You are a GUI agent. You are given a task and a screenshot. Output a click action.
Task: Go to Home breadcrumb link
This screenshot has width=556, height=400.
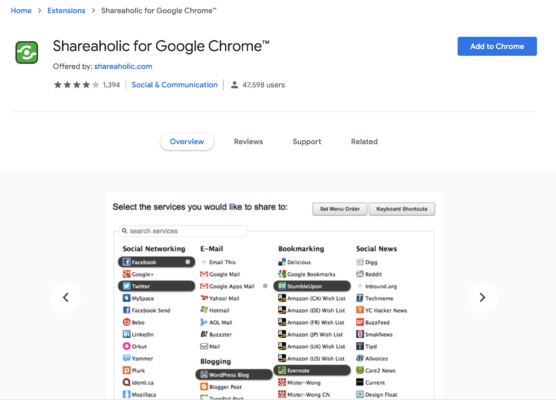click(x=21, y=11)
